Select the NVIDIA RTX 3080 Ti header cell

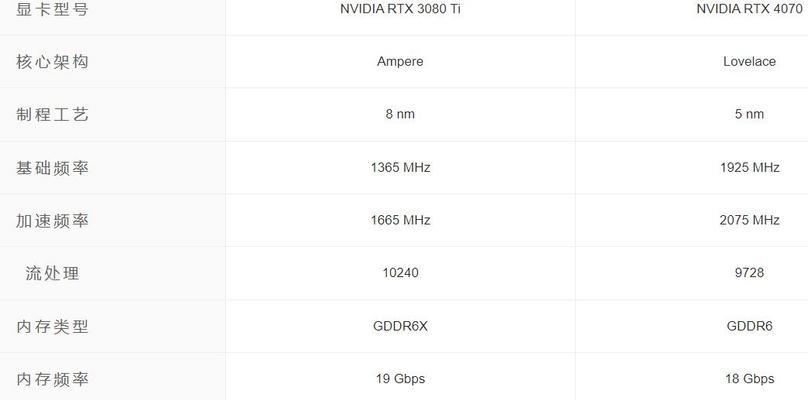pyautogui.click(x=400, y=9)
